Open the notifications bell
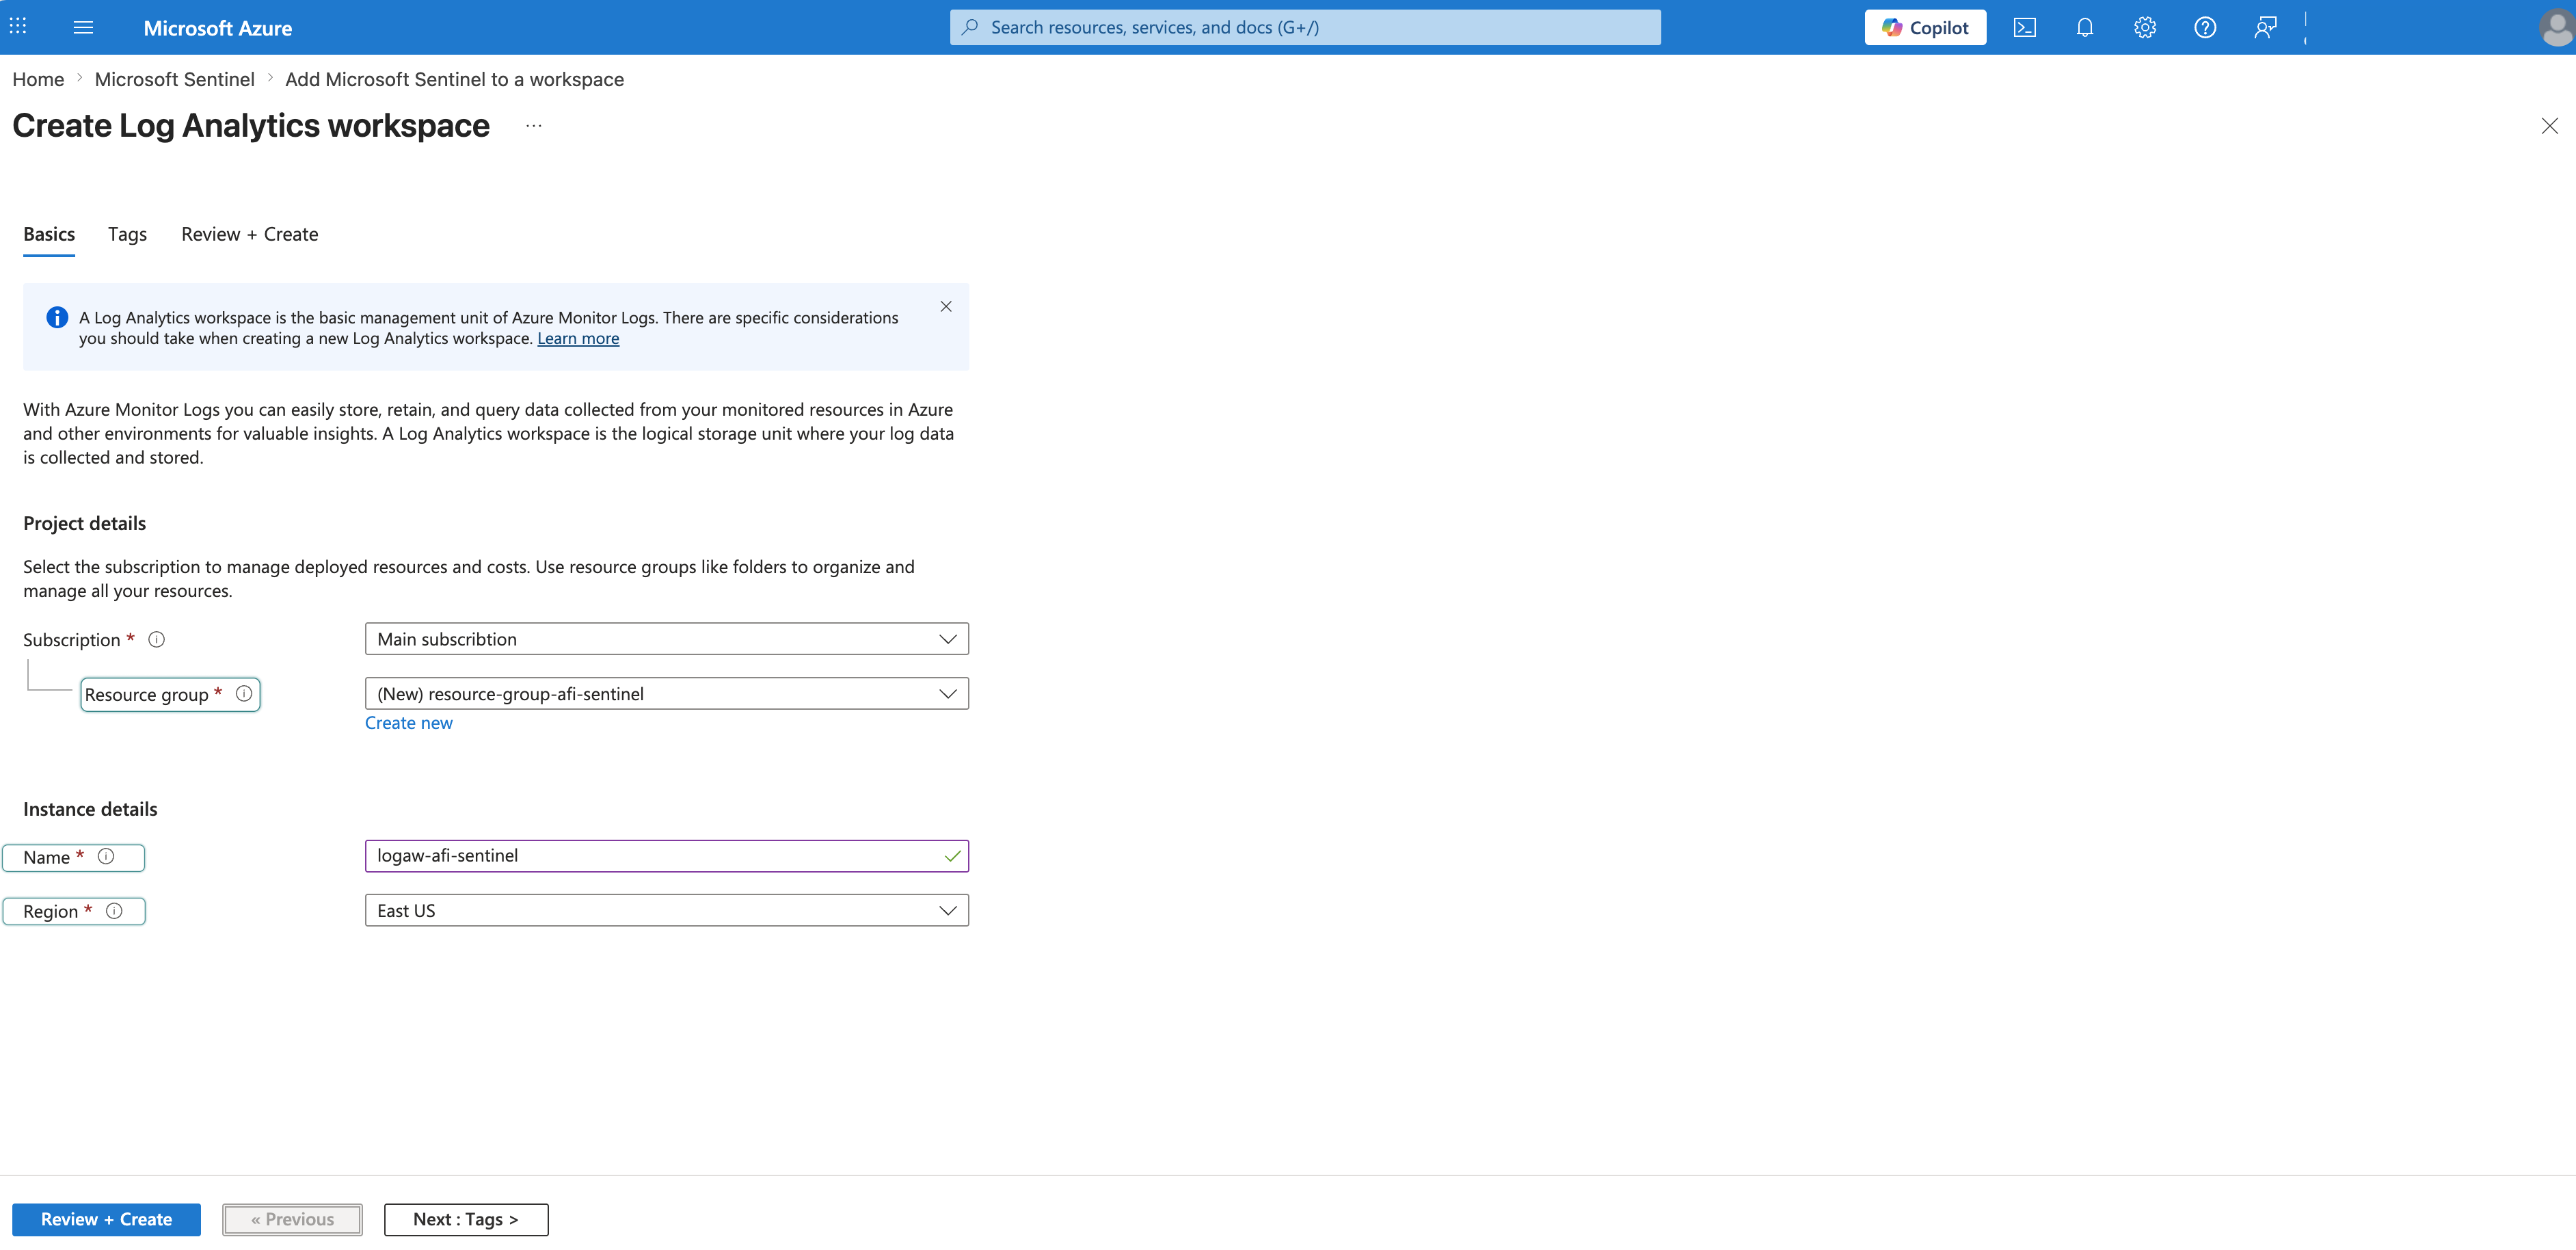2576x1250 pixels. coord(2085,27)
